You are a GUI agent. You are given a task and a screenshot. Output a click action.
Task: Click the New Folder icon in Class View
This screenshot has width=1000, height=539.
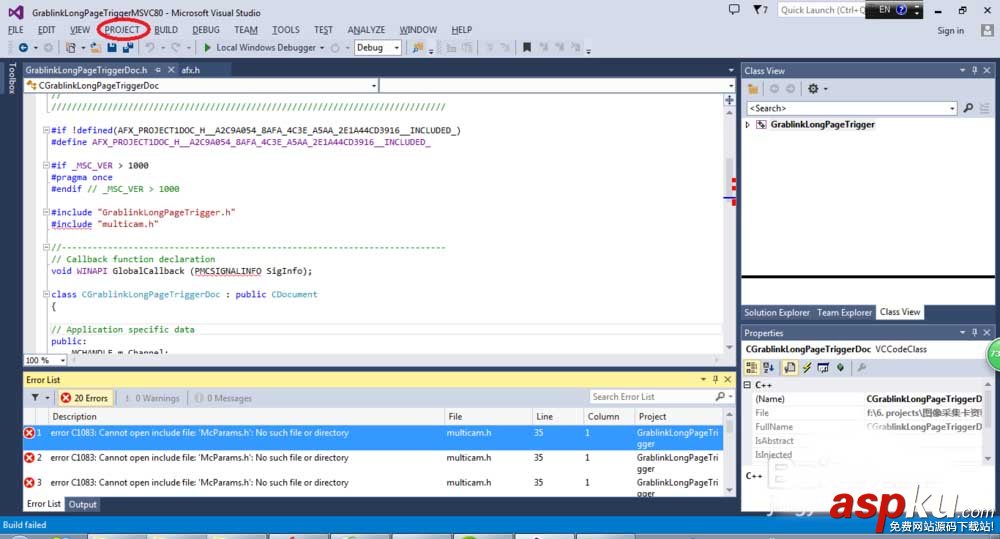[753, 89]
